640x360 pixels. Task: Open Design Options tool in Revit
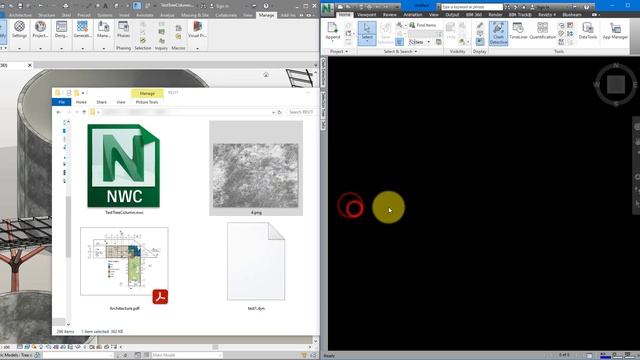point(61,29)
